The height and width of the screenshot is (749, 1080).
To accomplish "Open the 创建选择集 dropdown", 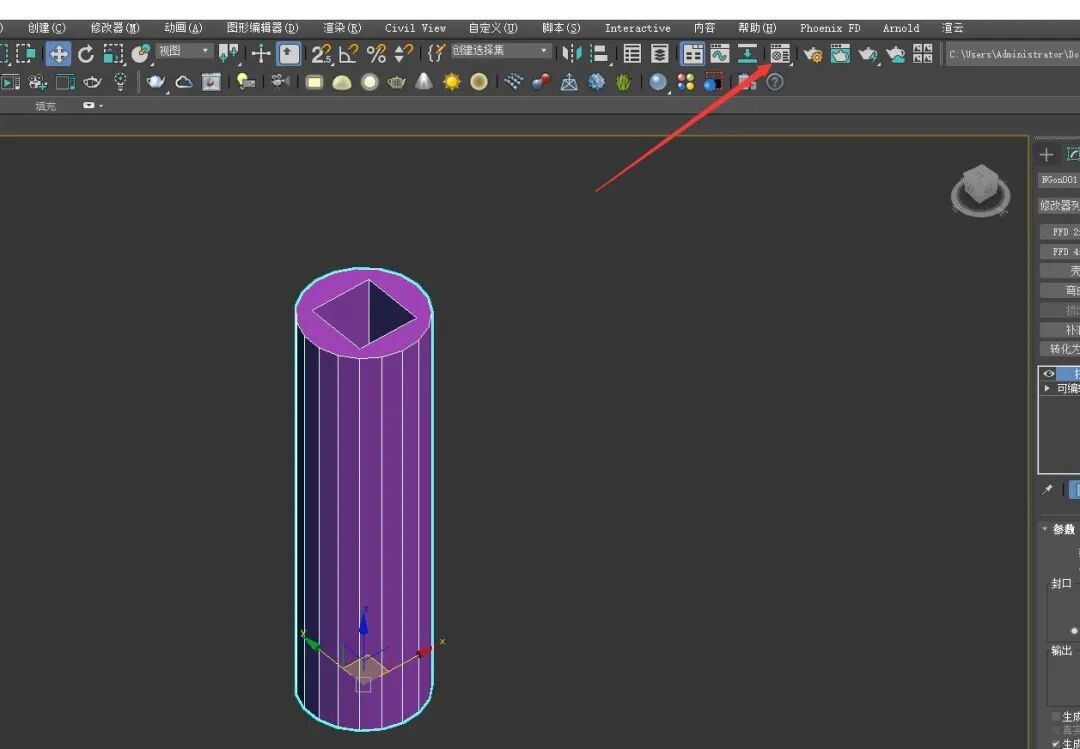I will pos(501,51).
